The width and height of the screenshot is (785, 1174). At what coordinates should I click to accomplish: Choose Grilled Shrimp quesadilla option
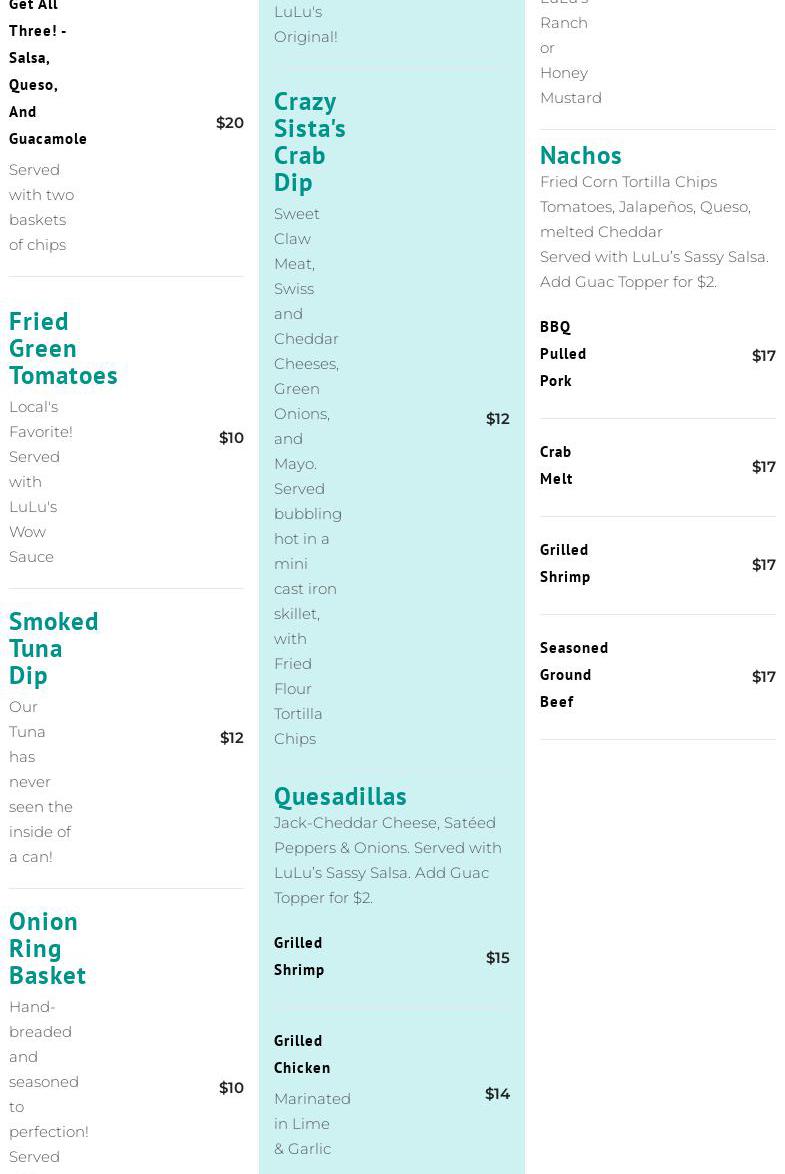[x=299, y=956]
